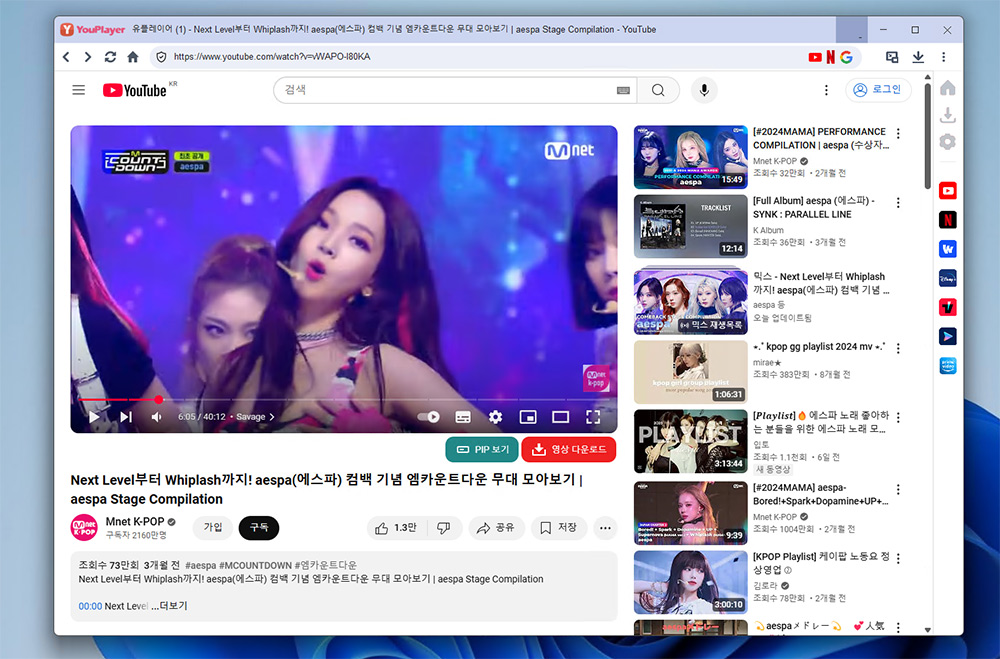Open options menu for SYNK : PARALLEL LINE video

click(898, 203)
